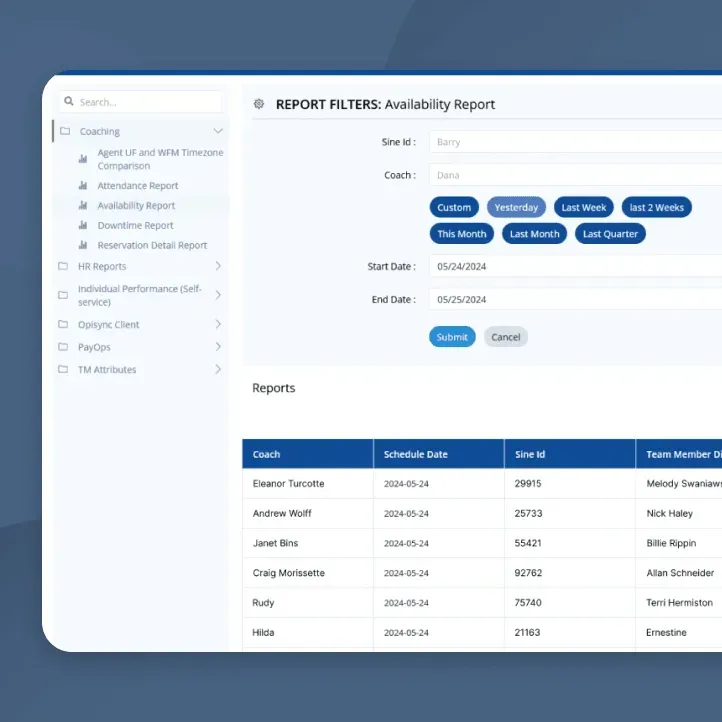Image resolution: width=722 pixels, height=722 pixels.
Task: Choose the Yesterday date range
Action: tap(516, 207)
